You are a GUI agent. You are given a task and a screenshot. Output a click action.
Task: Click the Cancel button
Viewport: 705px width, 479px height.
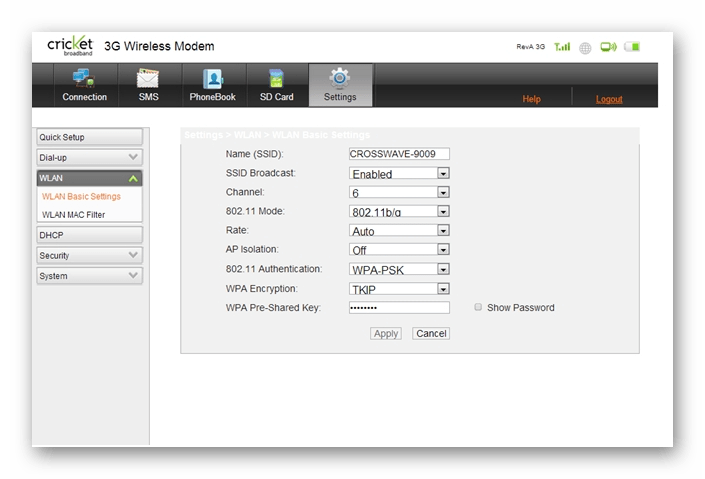[431, 333]
